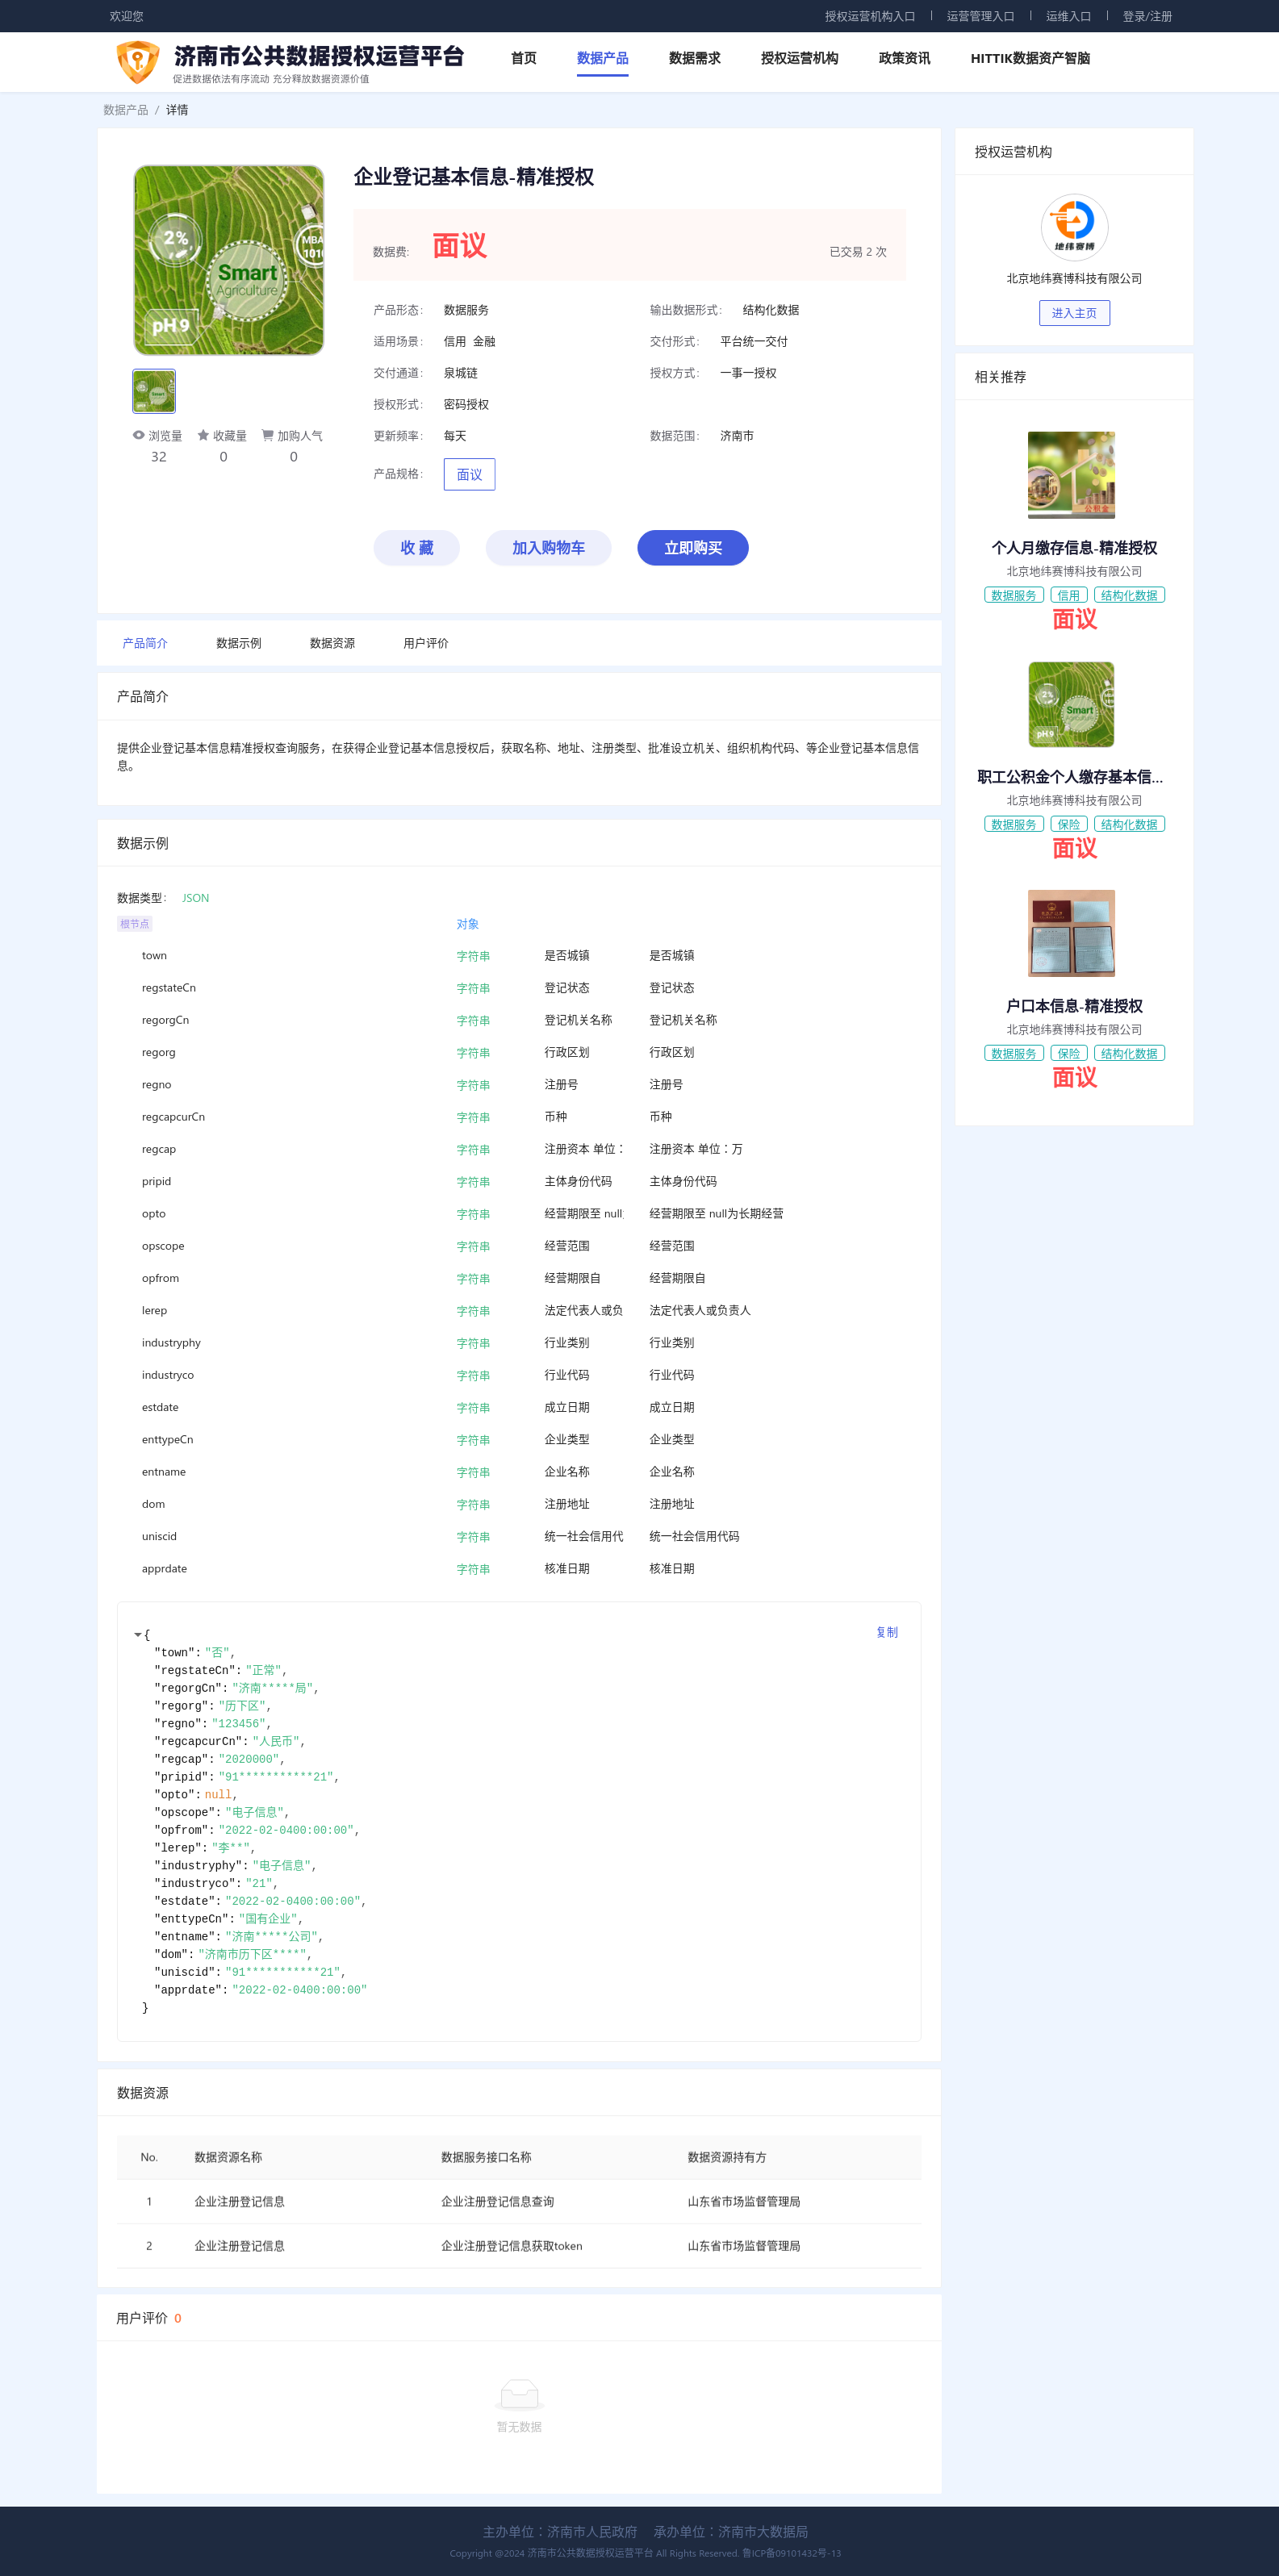1279x2576 pixels.
Task: Collapse the JSON sample with the triangle
Action: (x=138, y=1635)
